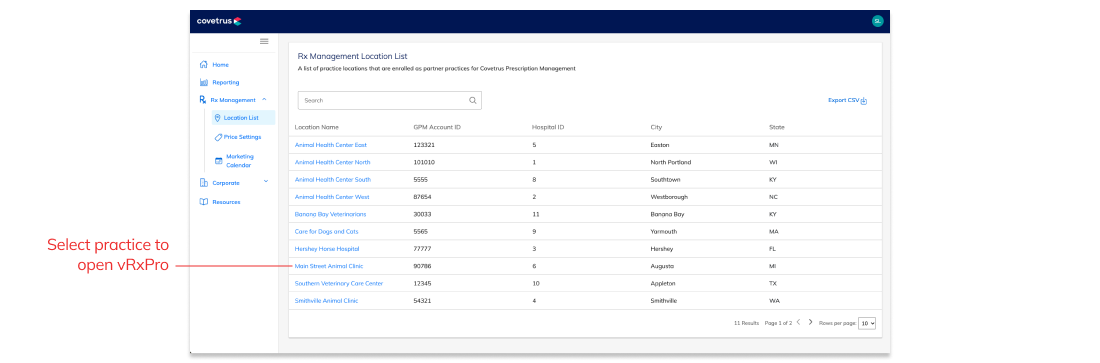Expand the Corporate section

click(265, 182)
